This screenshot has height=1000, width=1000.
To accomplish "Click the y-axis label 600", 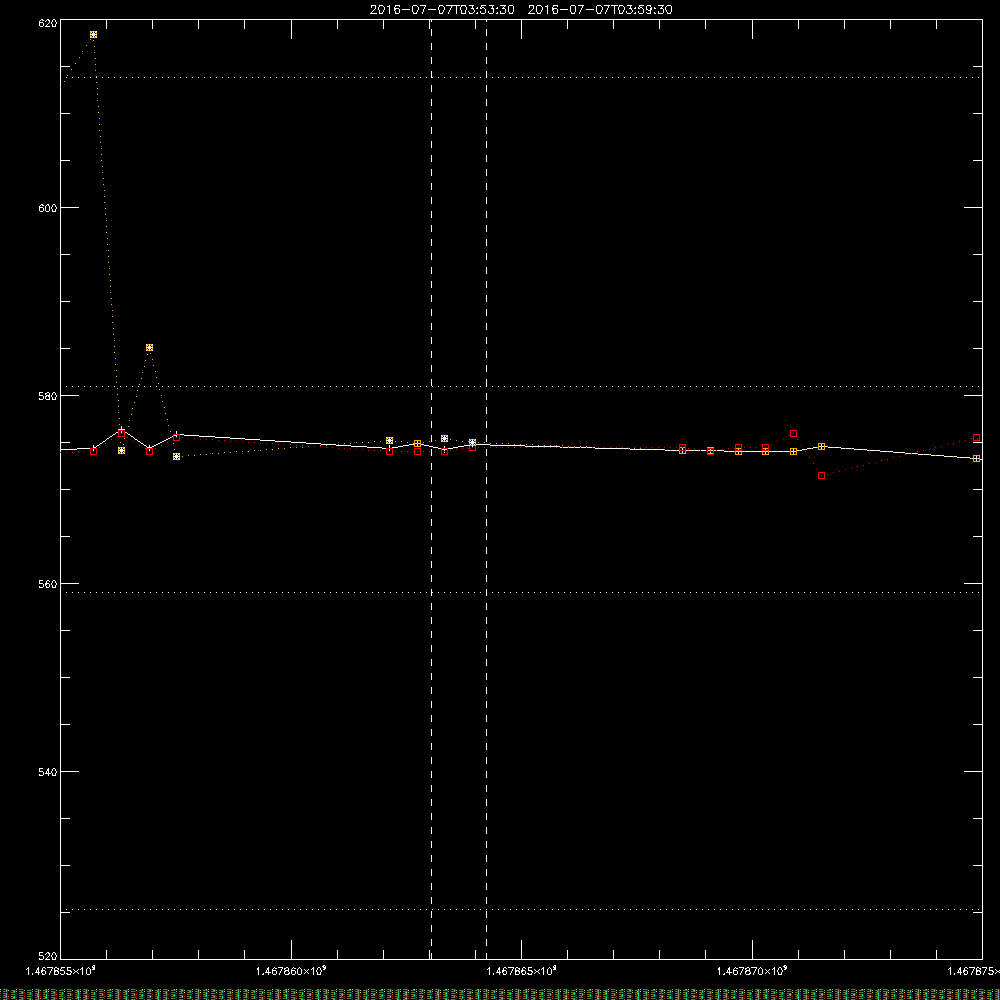I will (x=48, y=208).
